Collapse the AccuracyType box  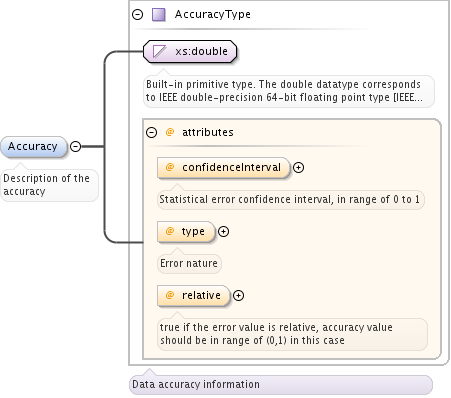click(x=137, y=15)
